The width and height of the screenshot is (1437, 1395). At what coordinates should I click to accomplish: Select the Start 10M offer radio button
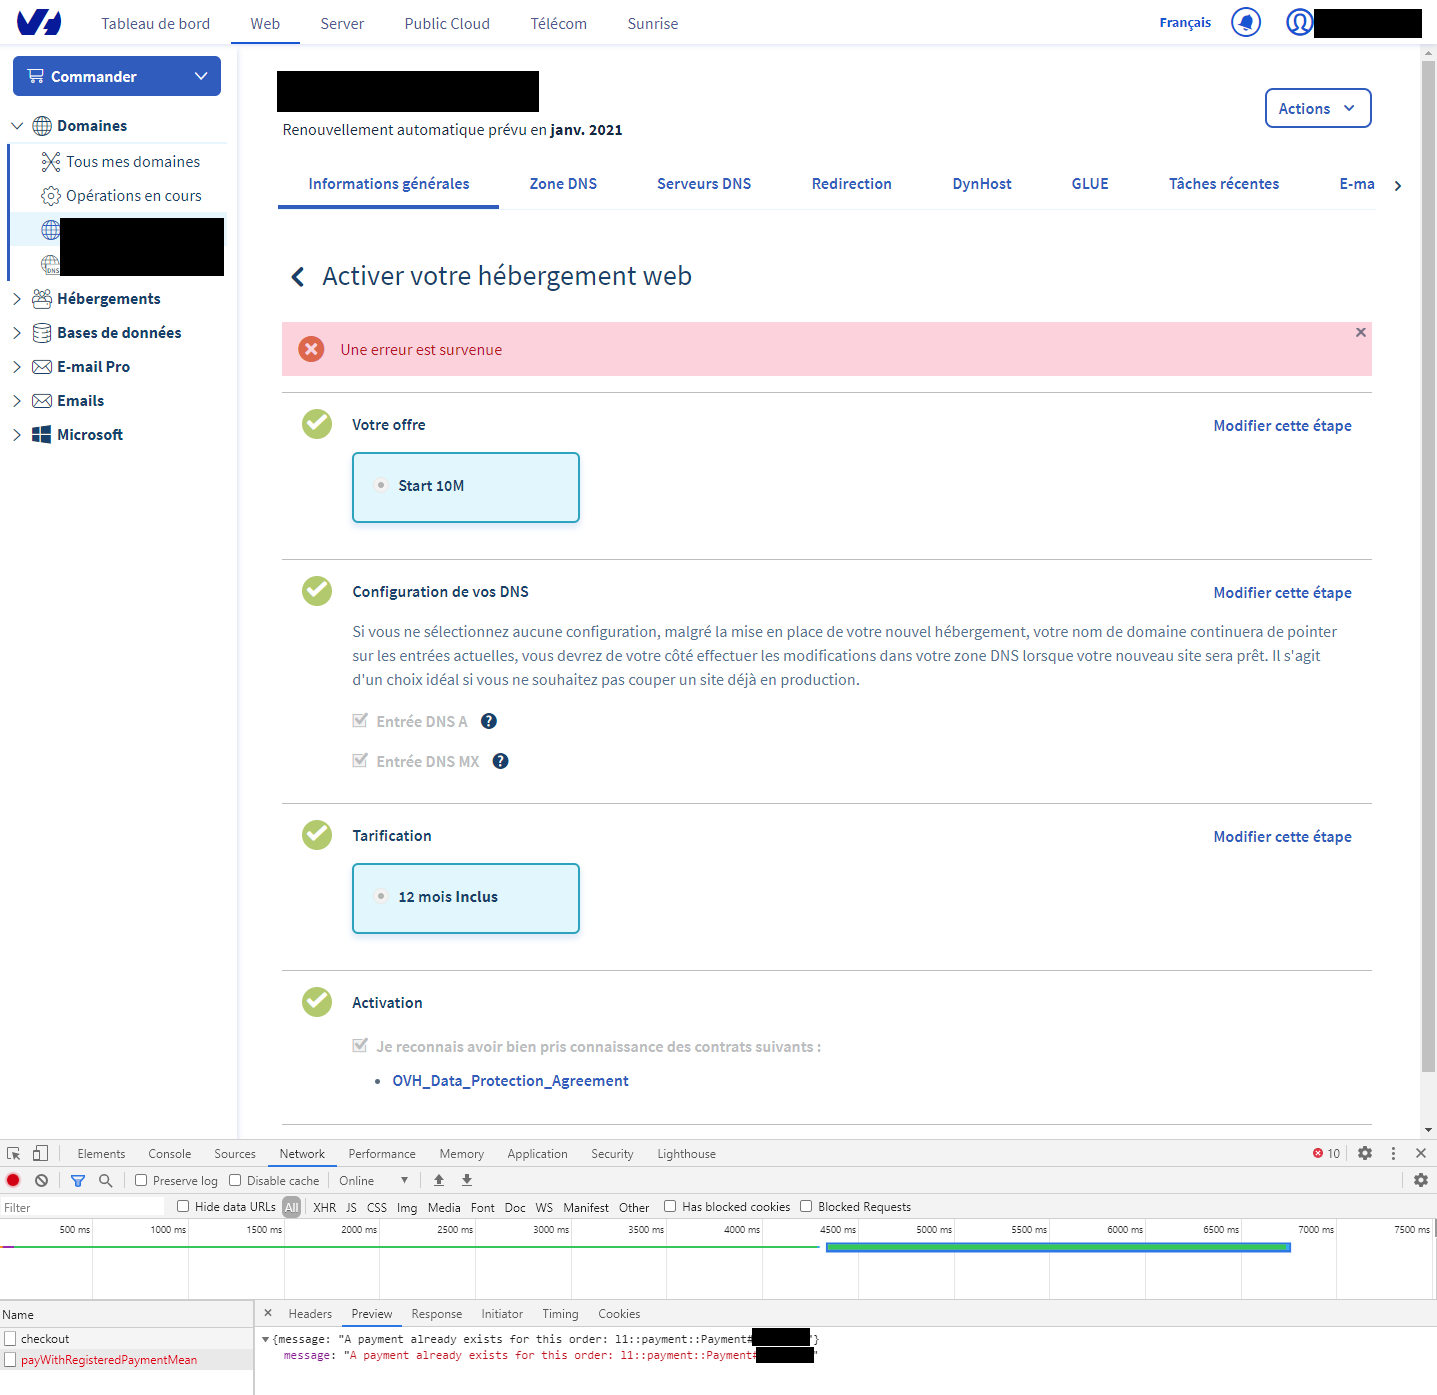click(381, 486)
